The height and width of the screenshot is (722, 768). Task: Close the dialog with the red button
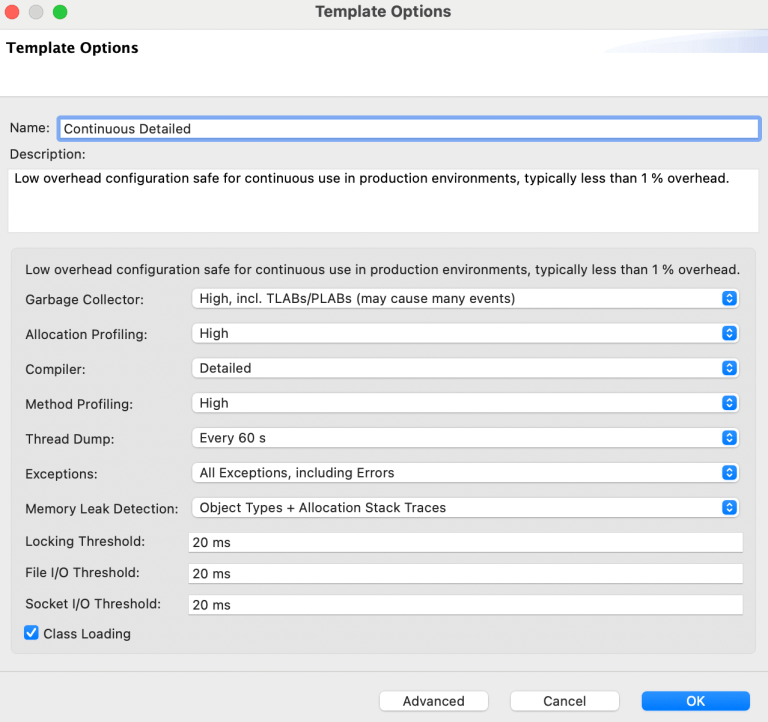(x=12, y=12)
